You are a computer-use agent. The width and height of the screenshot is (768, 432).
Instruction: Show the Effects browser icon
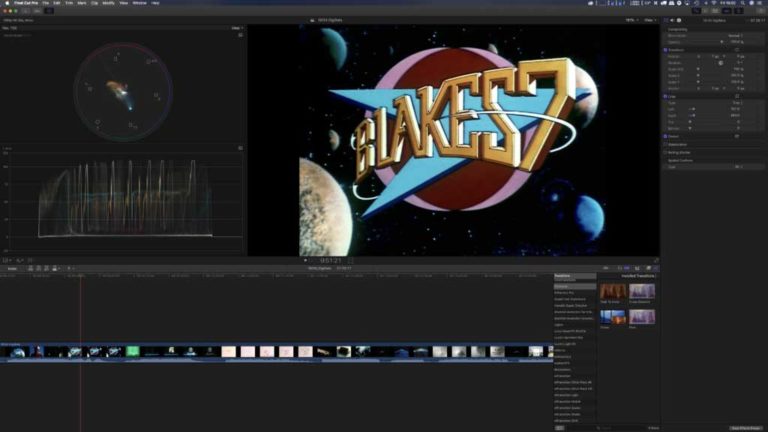pyautogui.click(x=648, y=268)
